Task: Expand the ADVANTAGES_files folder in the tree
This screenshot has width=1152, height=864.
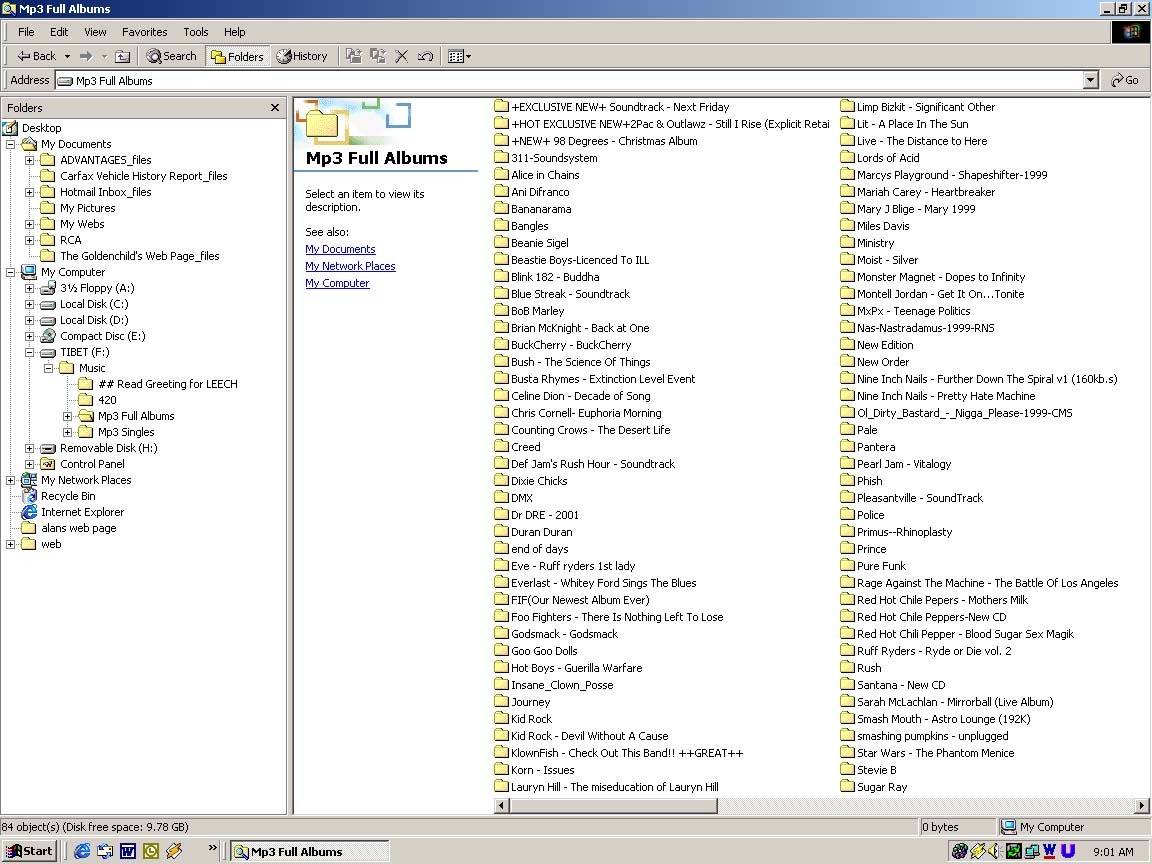Action: point(29,160)
